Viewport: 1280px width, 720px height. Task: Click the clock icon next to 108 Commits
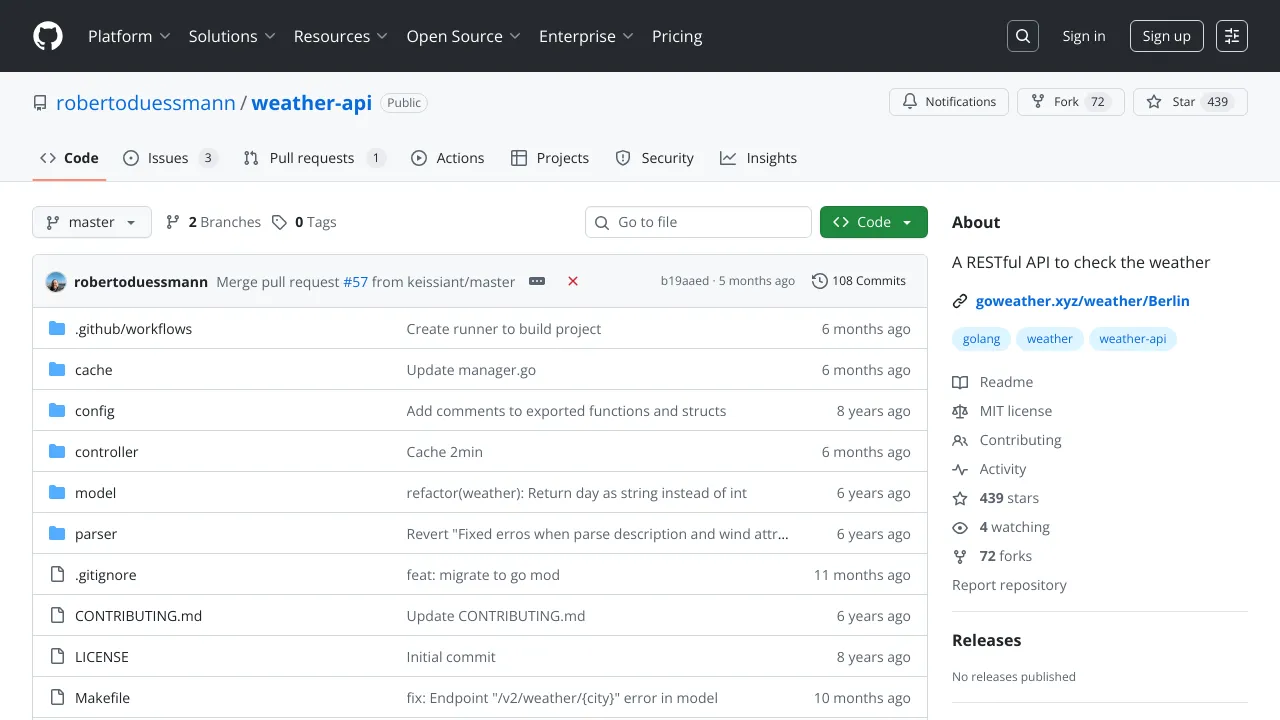pos(820,281)
